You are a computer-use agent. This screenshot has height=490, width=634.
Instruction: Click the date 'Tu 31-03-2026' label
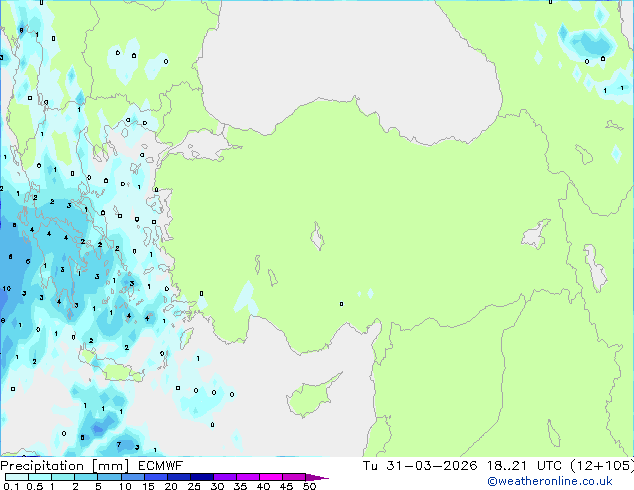pos(420,466)
